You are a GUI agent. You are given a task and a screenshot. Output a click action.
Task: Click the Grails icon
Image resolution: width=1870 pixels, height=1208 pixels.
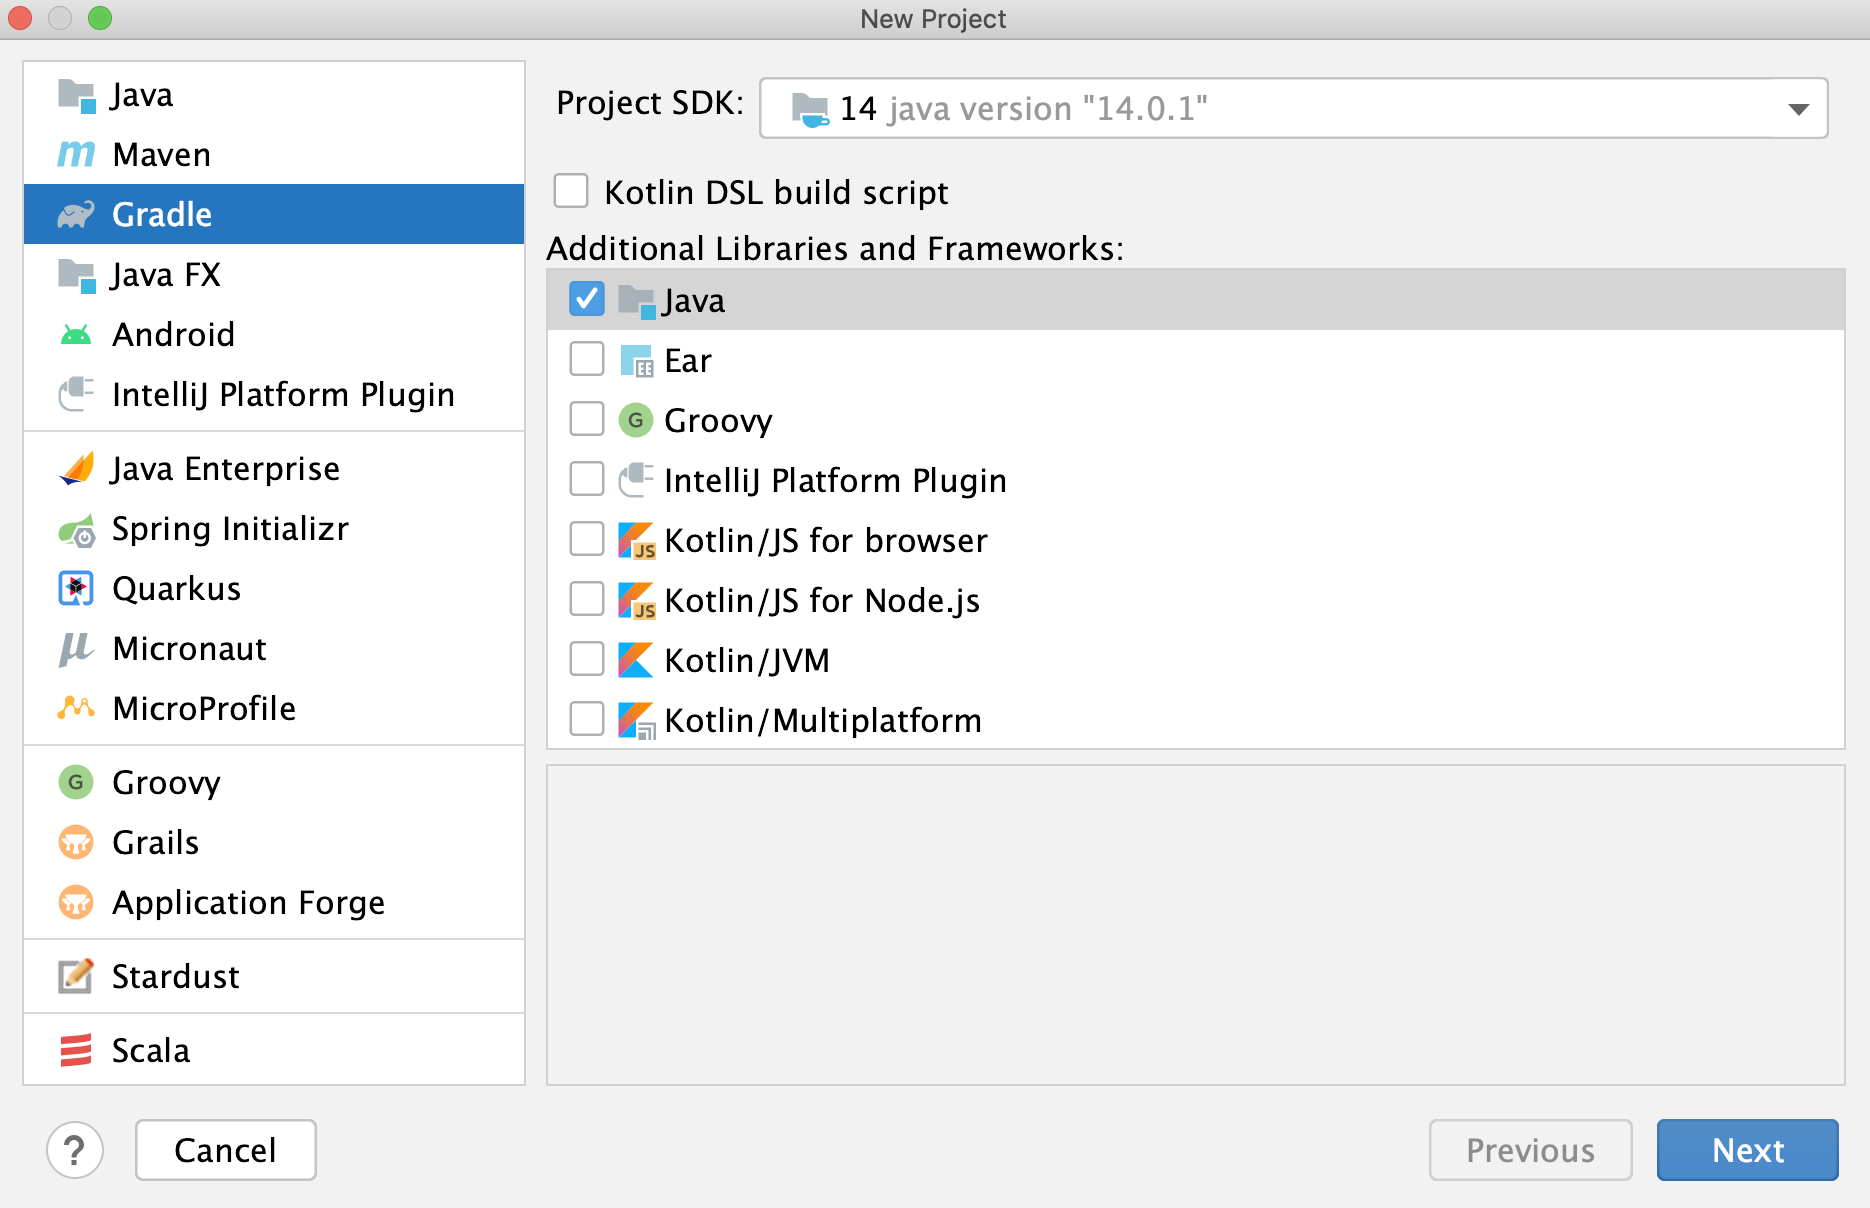(x=76, y=843)
